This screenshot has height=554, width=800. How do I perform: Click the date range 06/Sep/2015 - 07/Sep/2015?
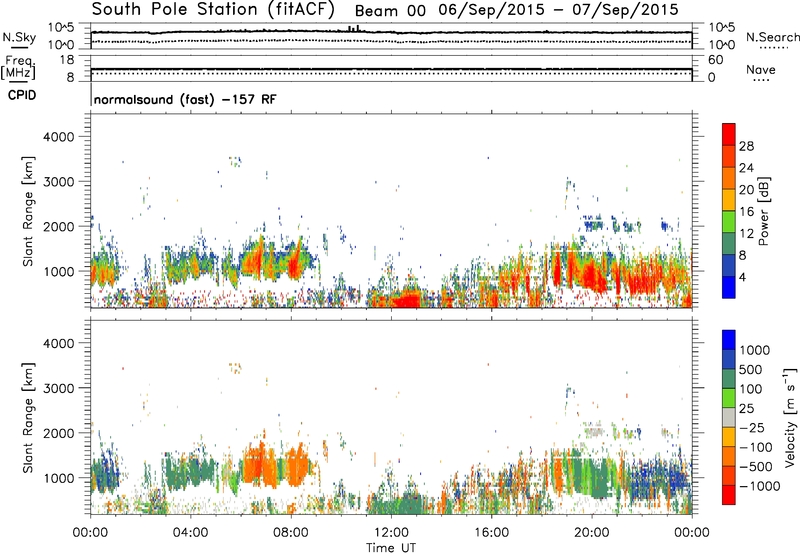coord(559,10)
